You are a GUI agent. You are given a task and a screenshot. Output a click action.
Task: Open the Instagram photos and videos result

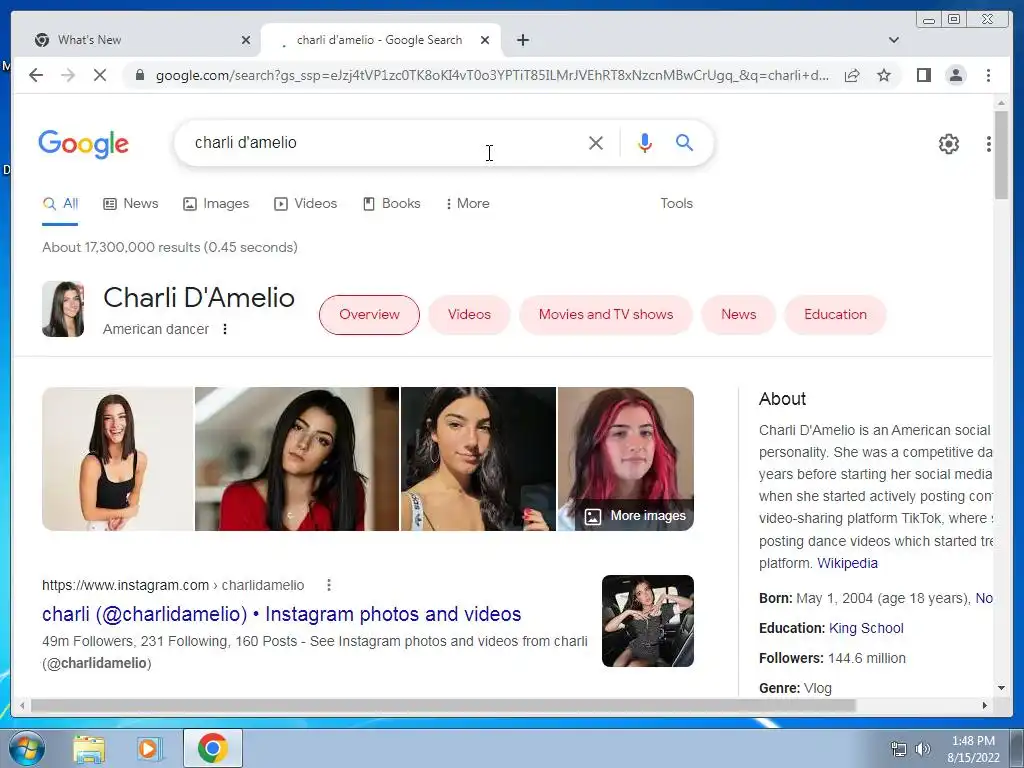click(281, 615)
